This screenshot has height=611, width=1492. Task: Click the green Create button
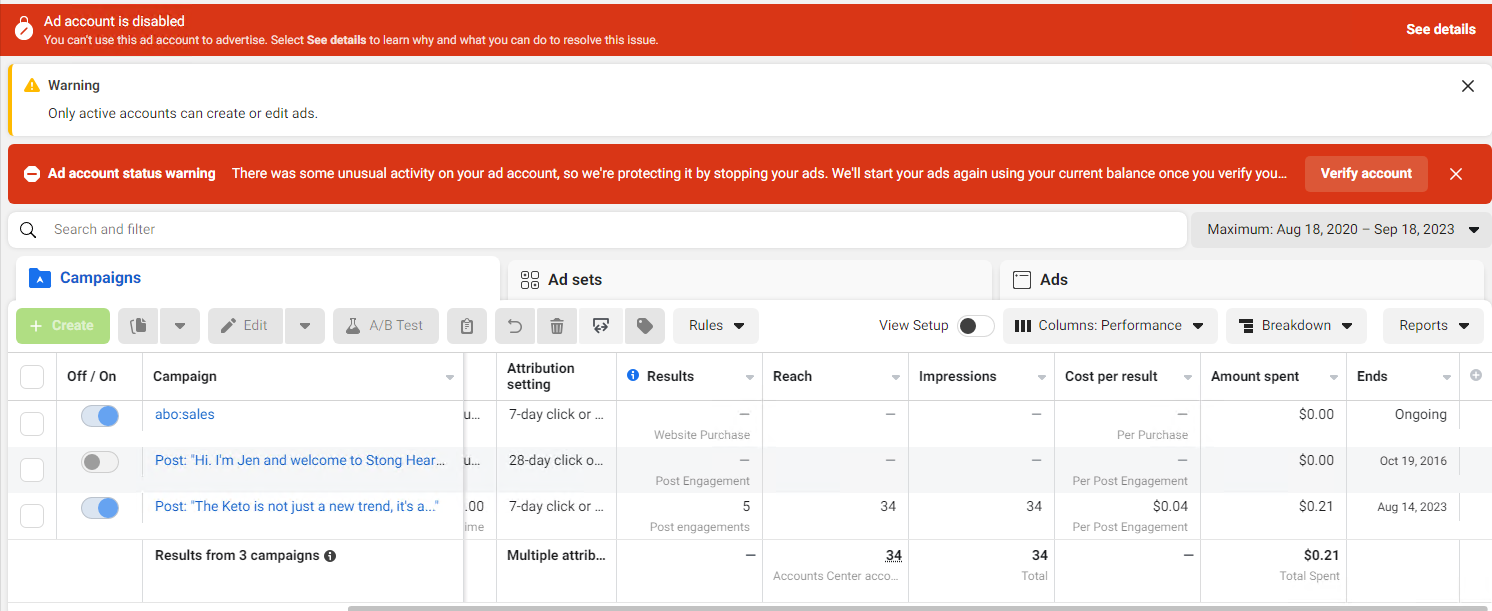pyautogui.click(x=62, y=325)
